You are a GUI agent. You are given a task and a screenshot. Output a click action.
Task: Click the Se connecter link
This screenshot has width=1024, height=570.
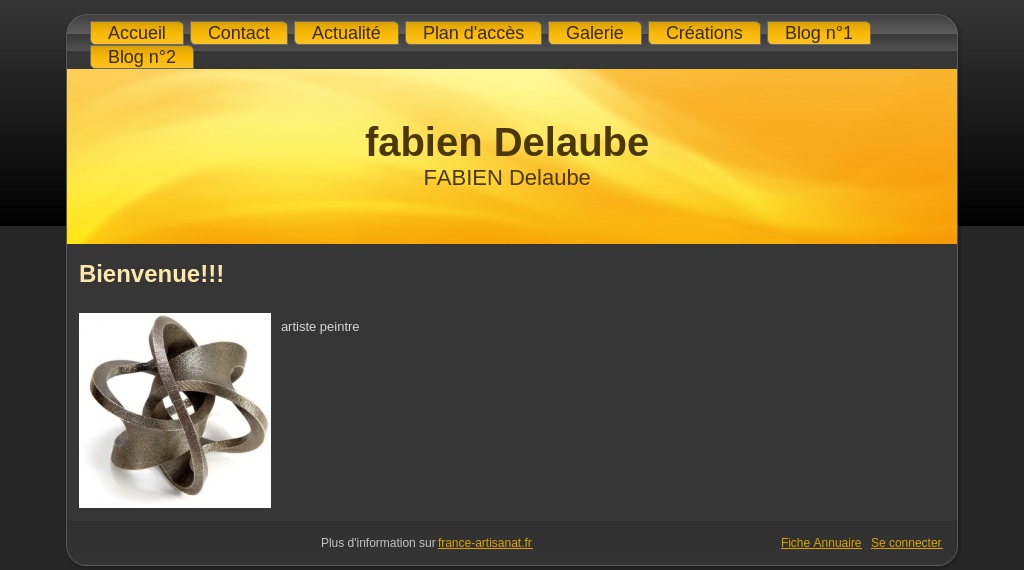point(906,543)
